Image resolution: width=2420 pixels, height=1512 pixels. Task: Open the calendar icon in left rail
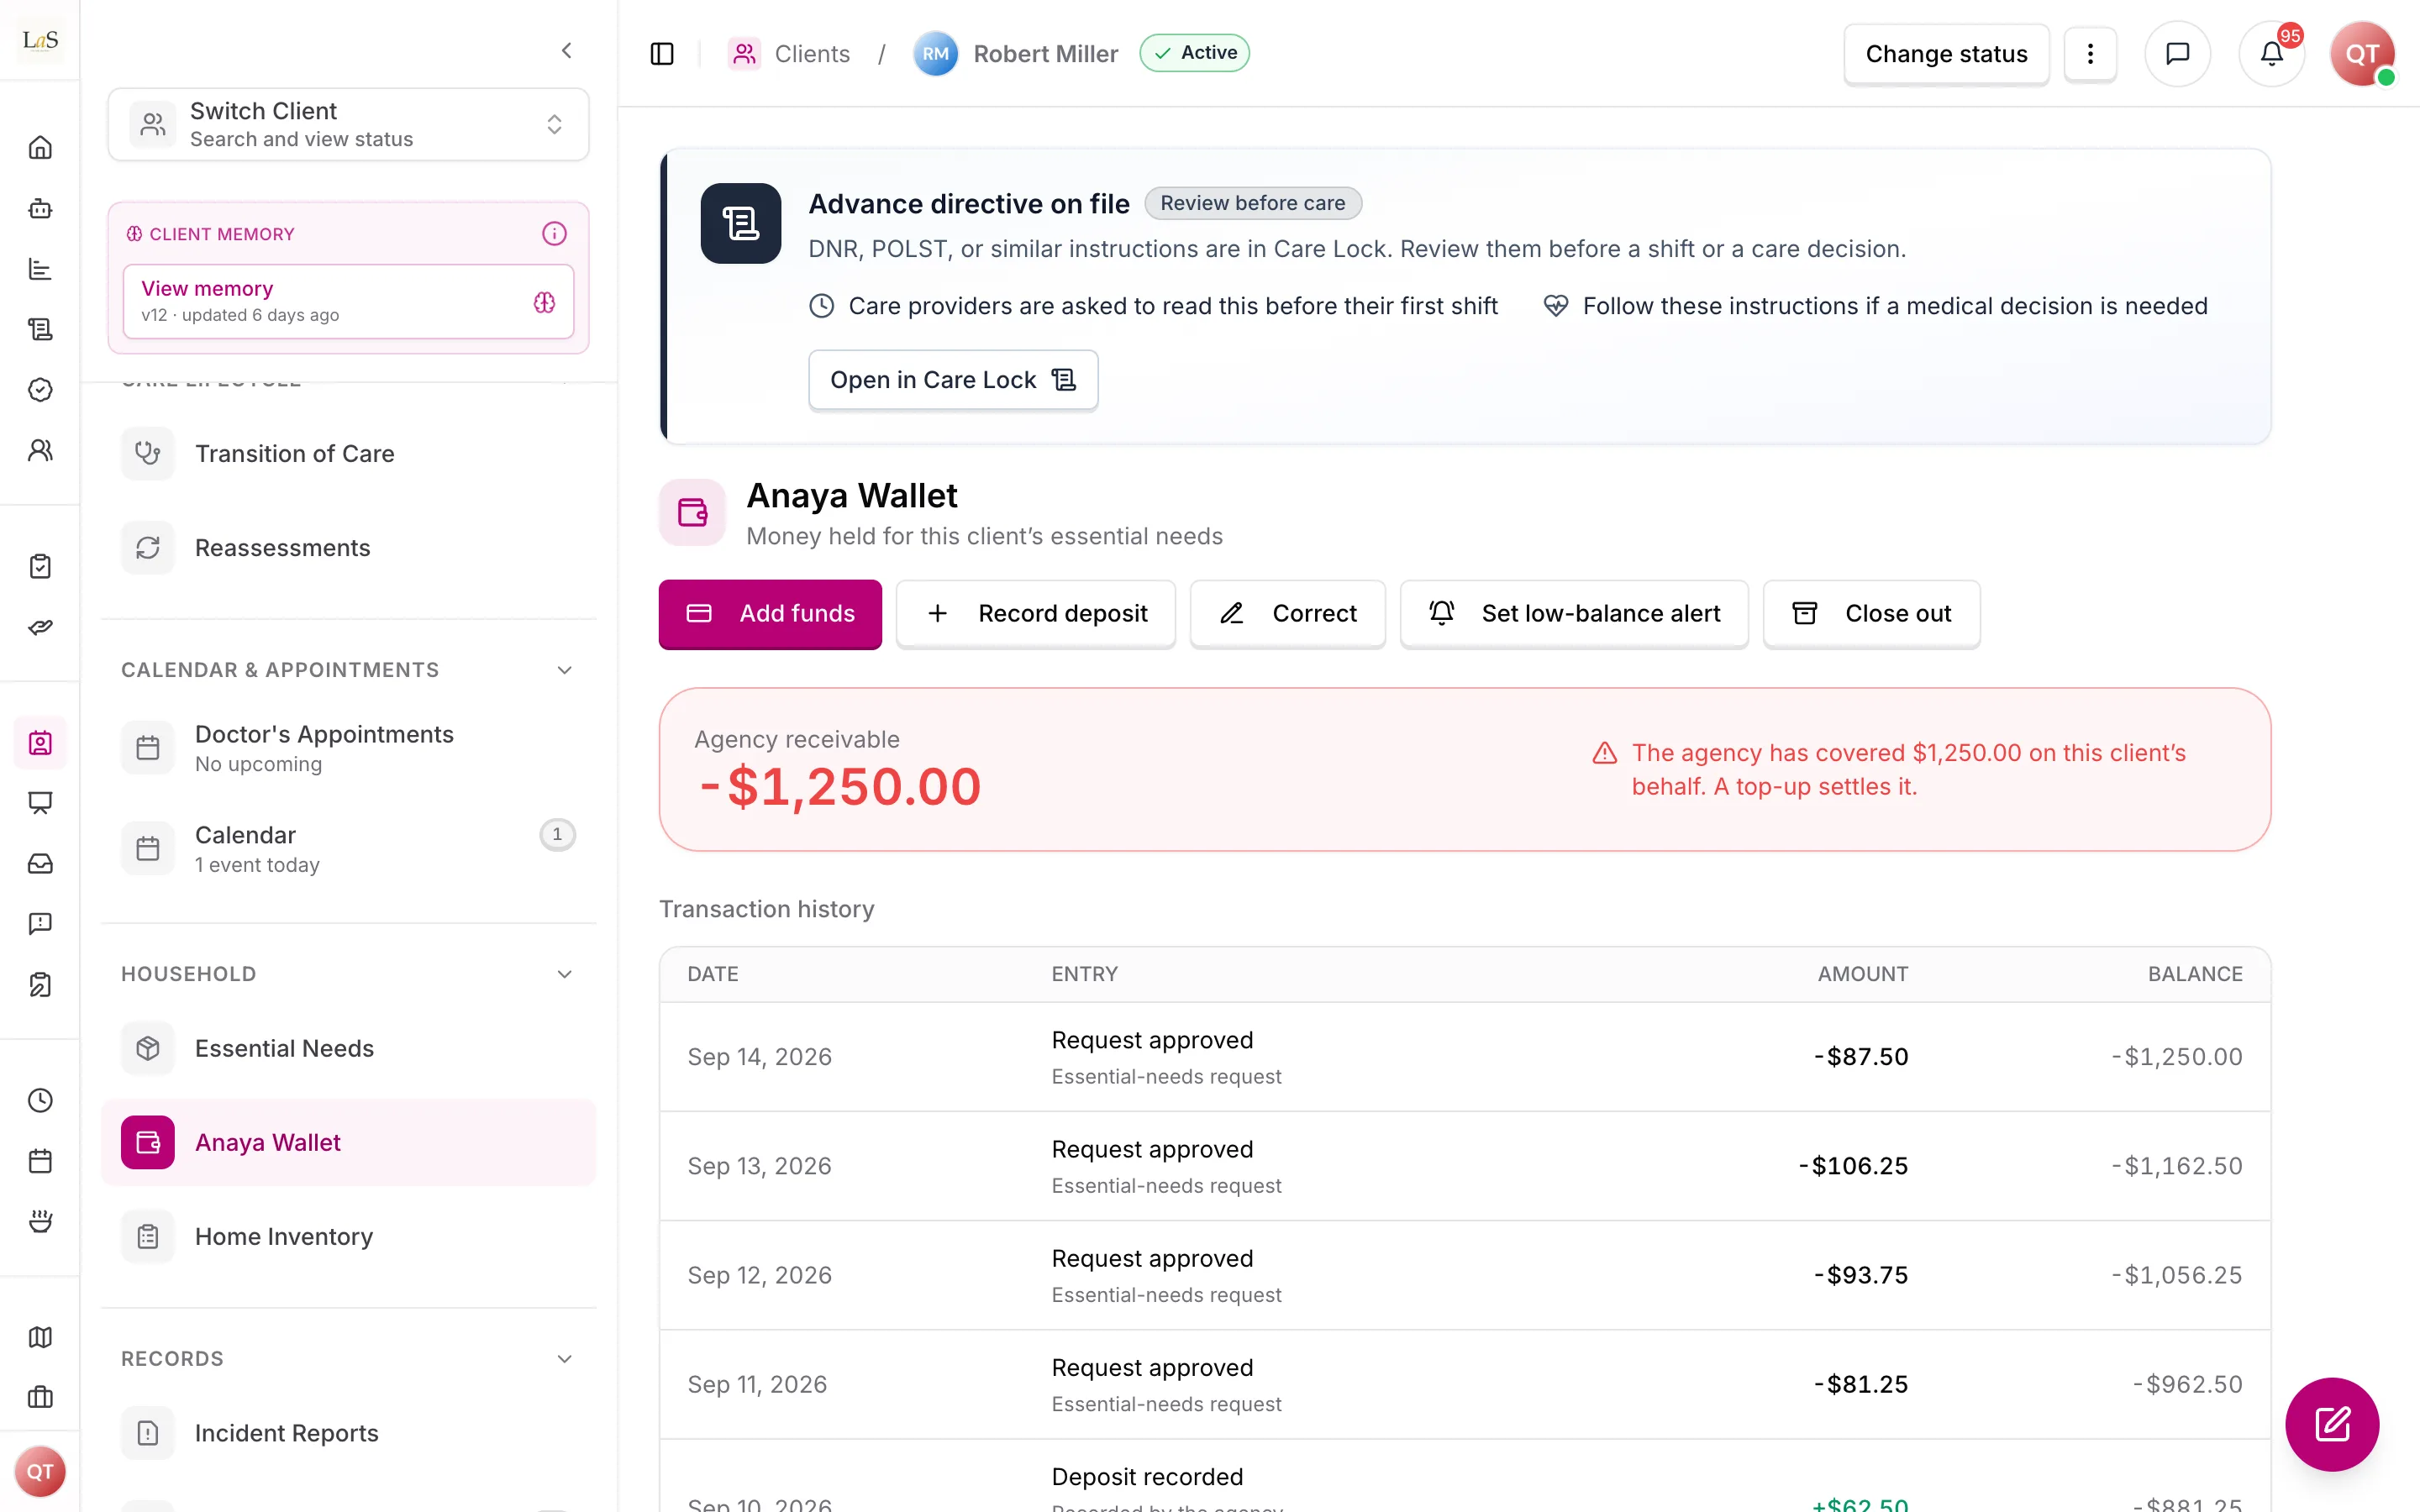tap(40, 1161)
